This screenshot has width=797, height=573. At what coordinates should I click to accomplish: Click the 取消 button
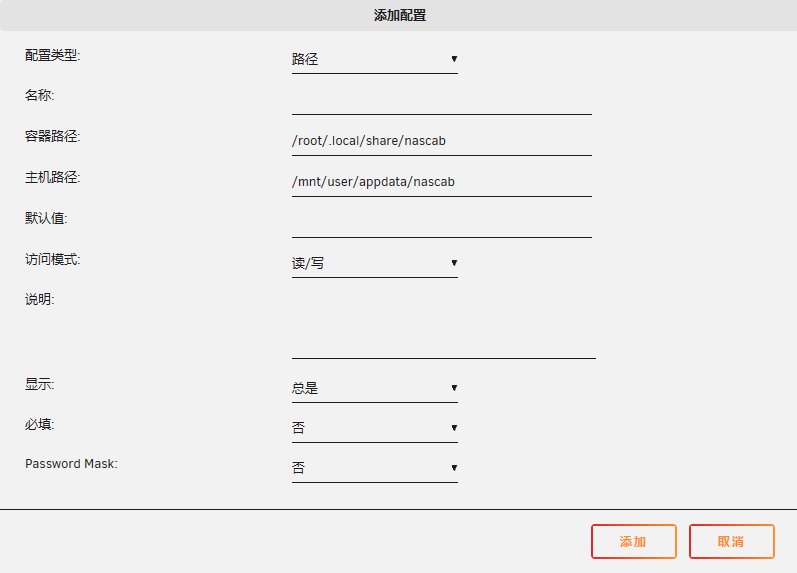tap(732, 541)
